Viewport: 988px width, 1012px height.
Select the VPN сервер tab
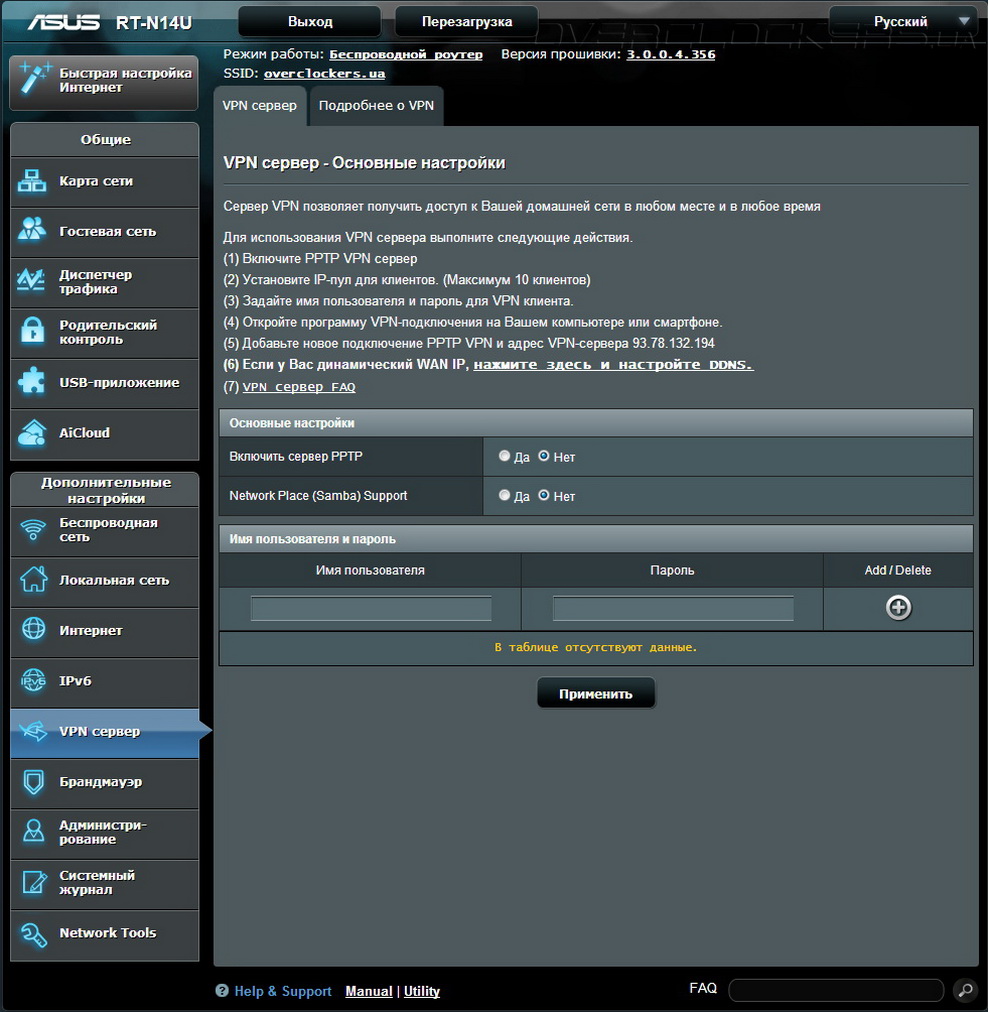point(259,105)
